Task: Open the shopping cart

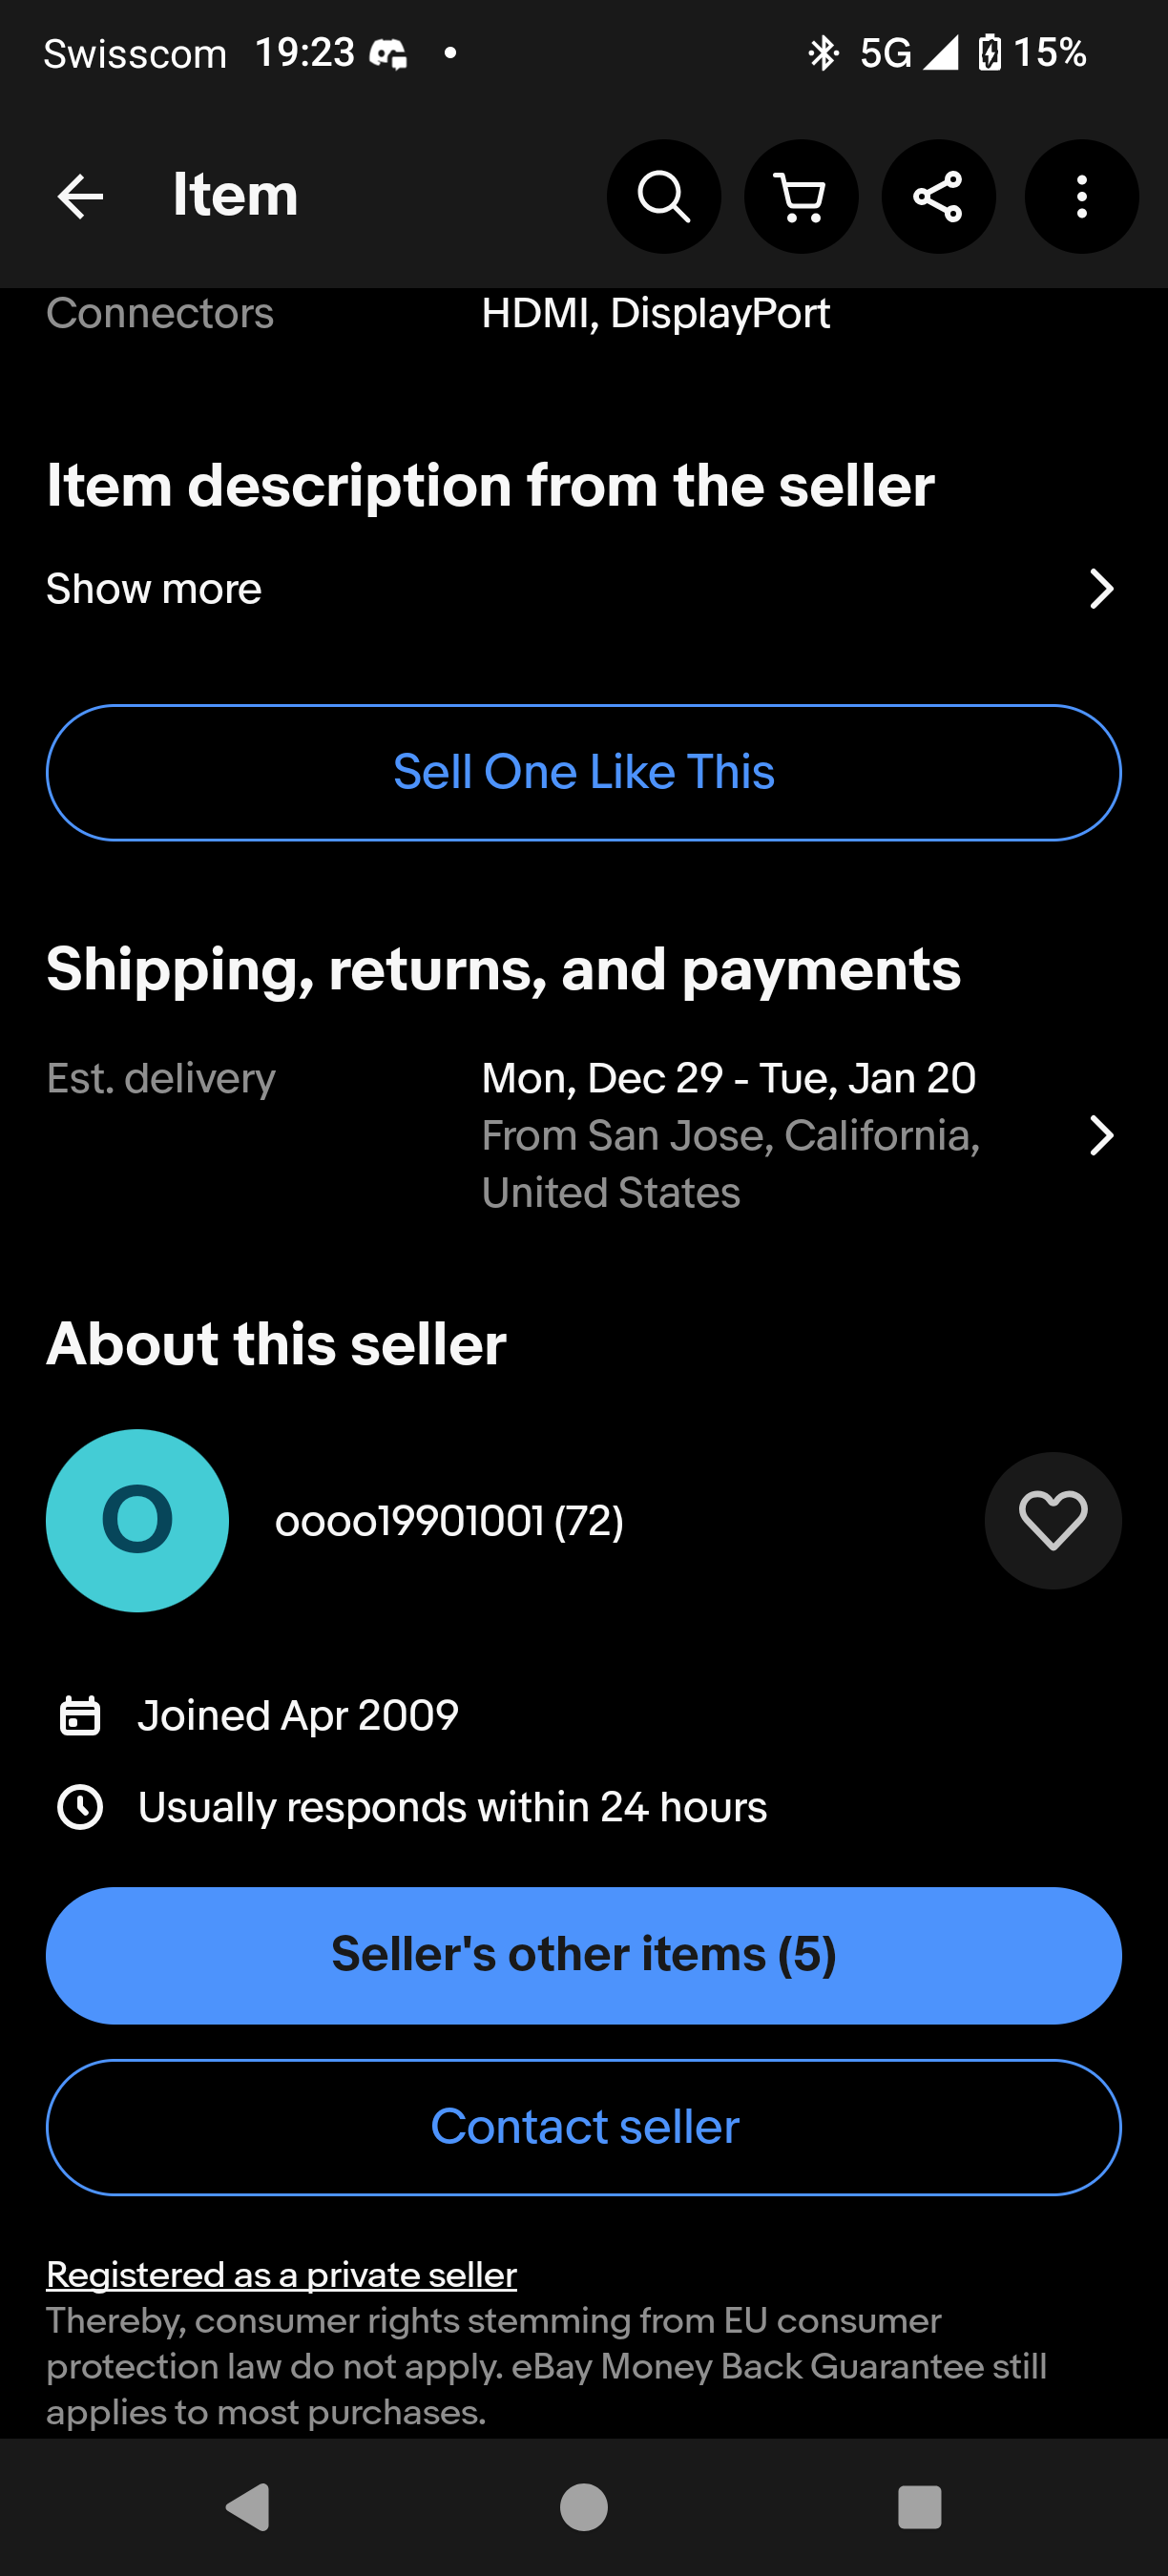Action: click(801, 196)
